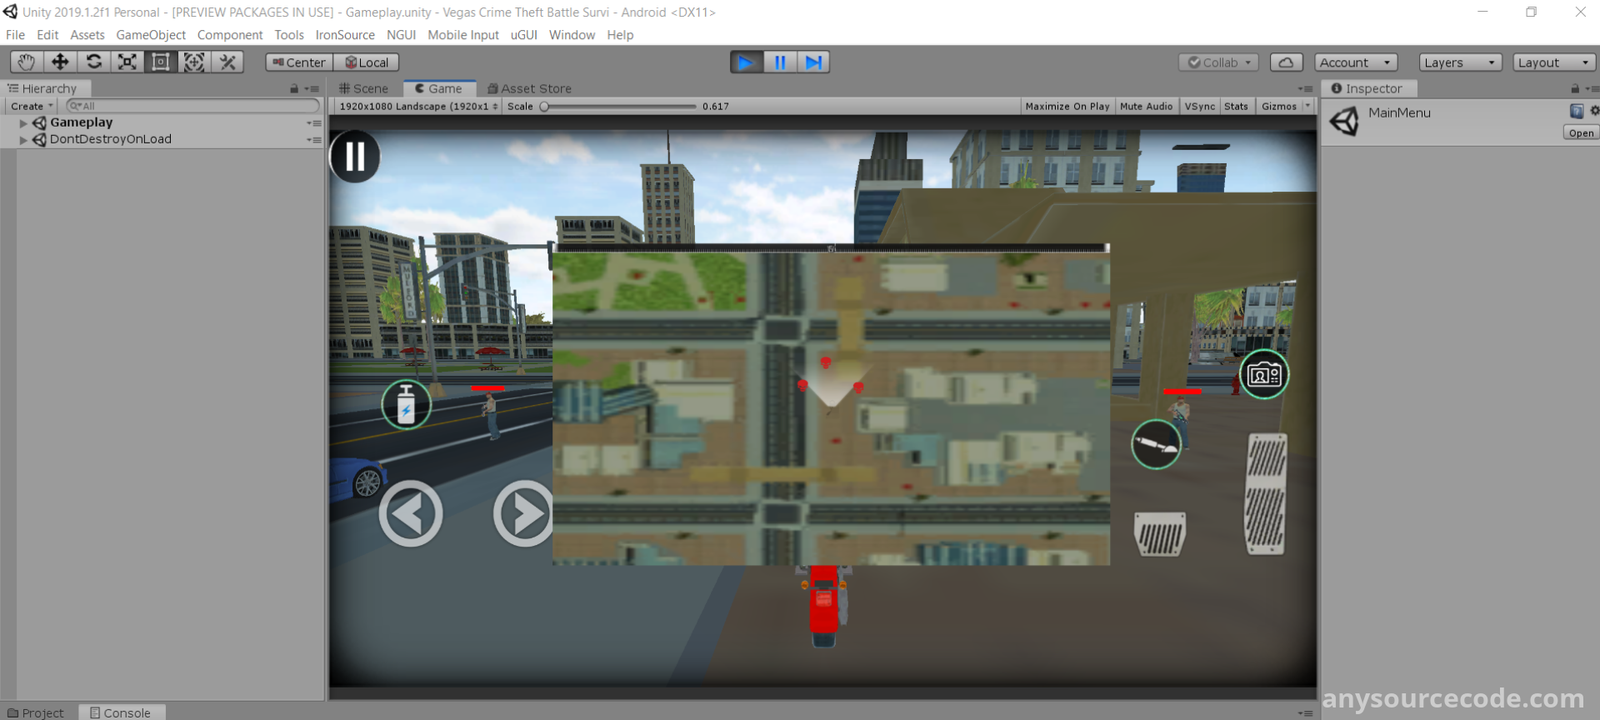Viewport: 1600px width, 720px height.
Task: Open the GameObject menu
Action: tap(150, 35)
